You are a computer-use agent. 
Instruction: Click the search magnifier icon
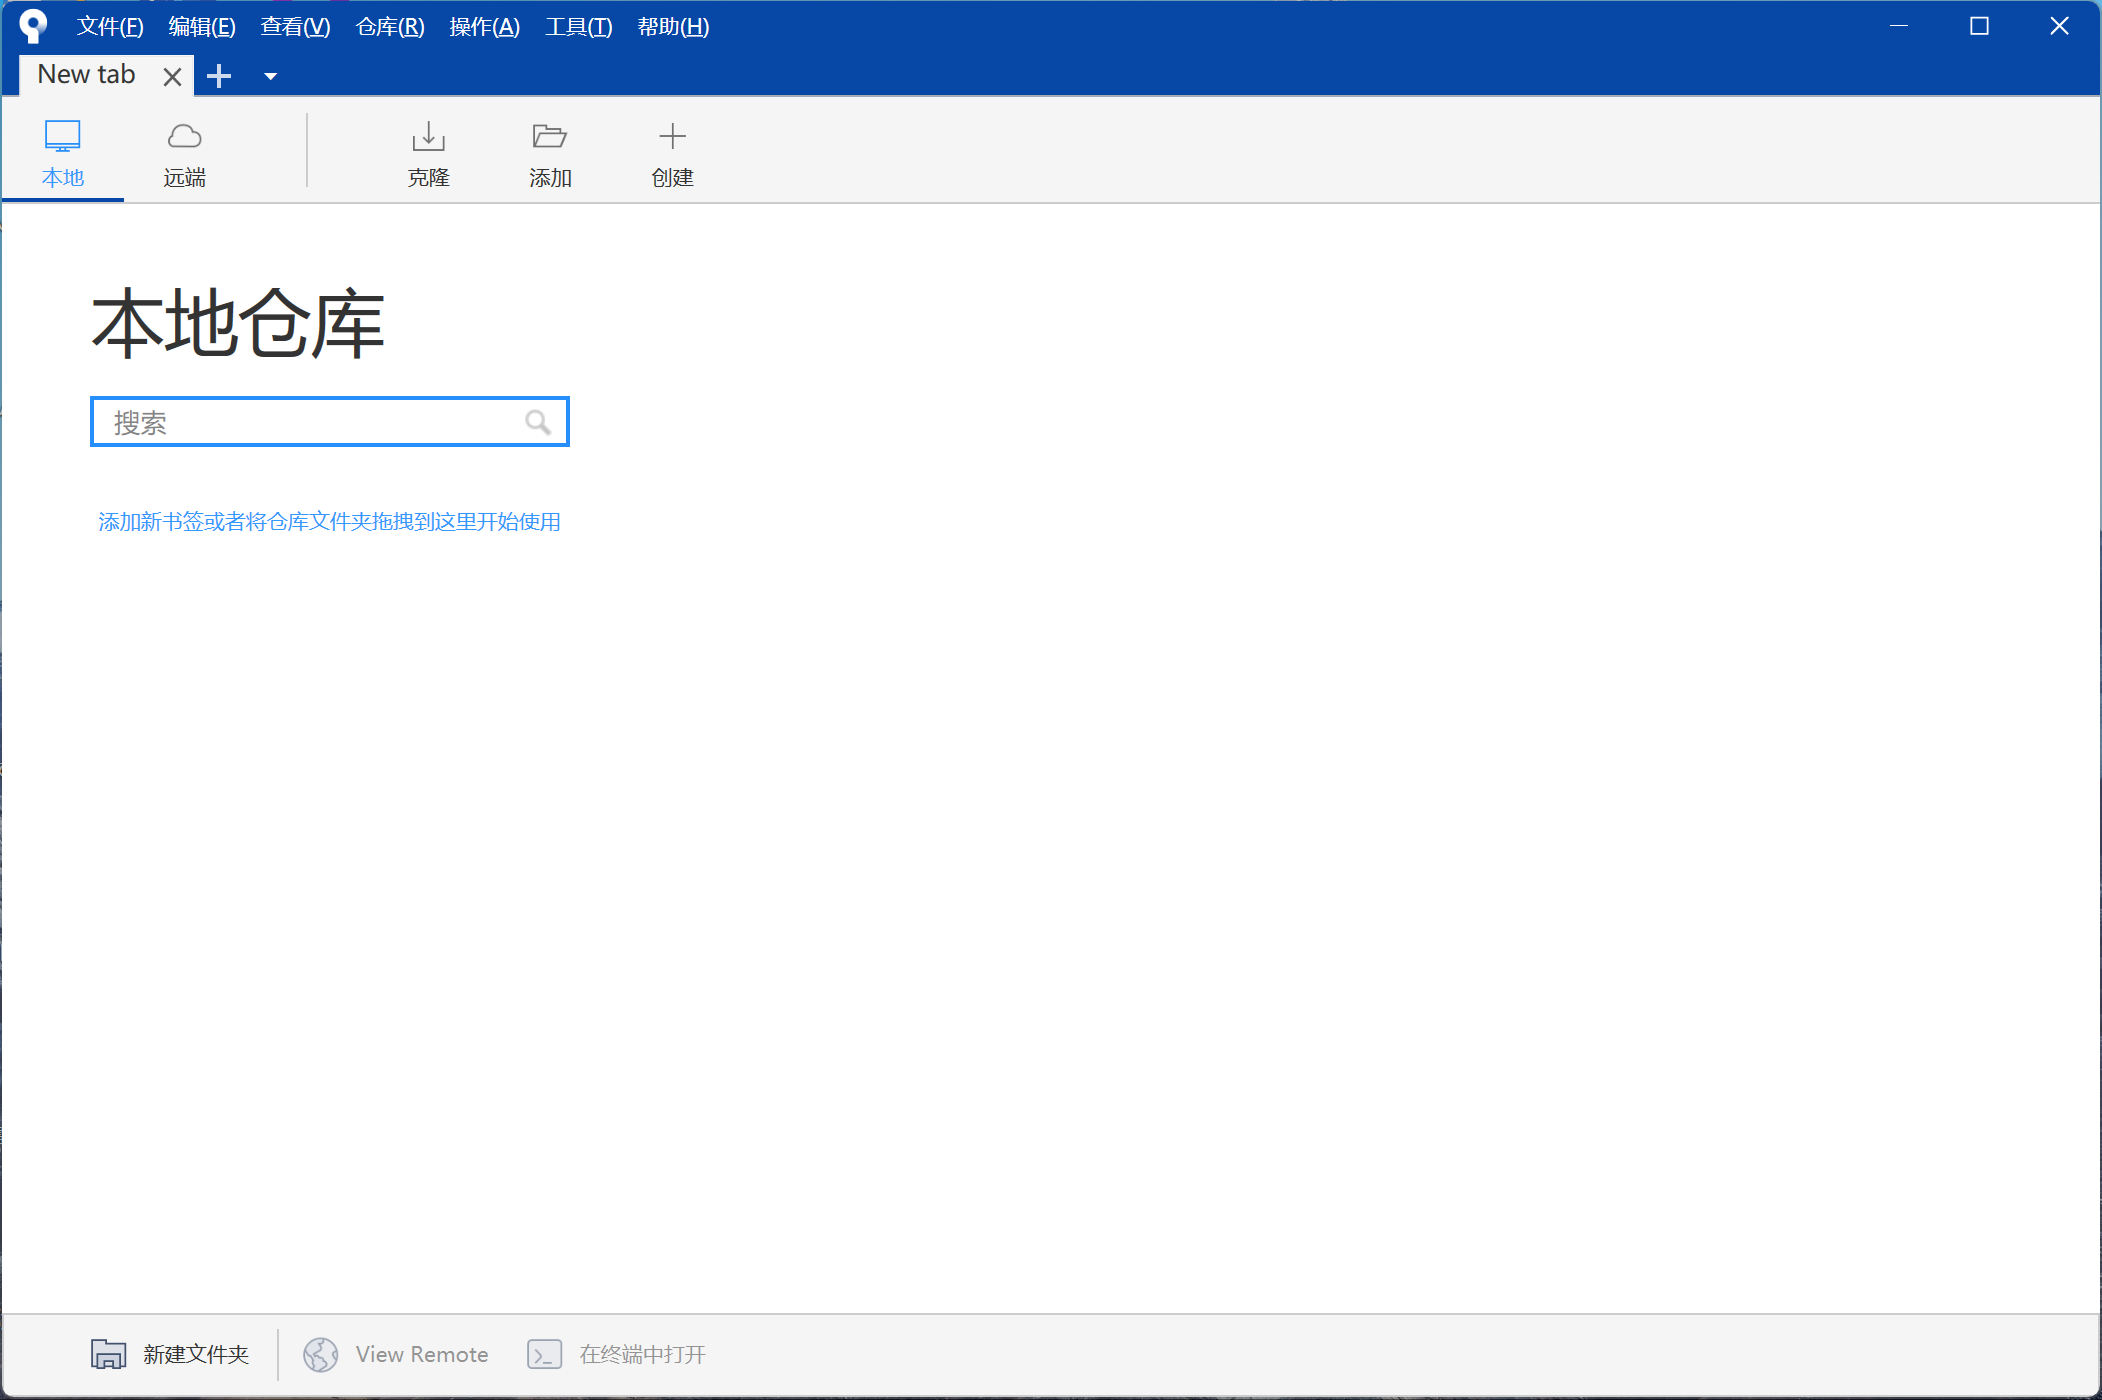[x=538, y=422]
